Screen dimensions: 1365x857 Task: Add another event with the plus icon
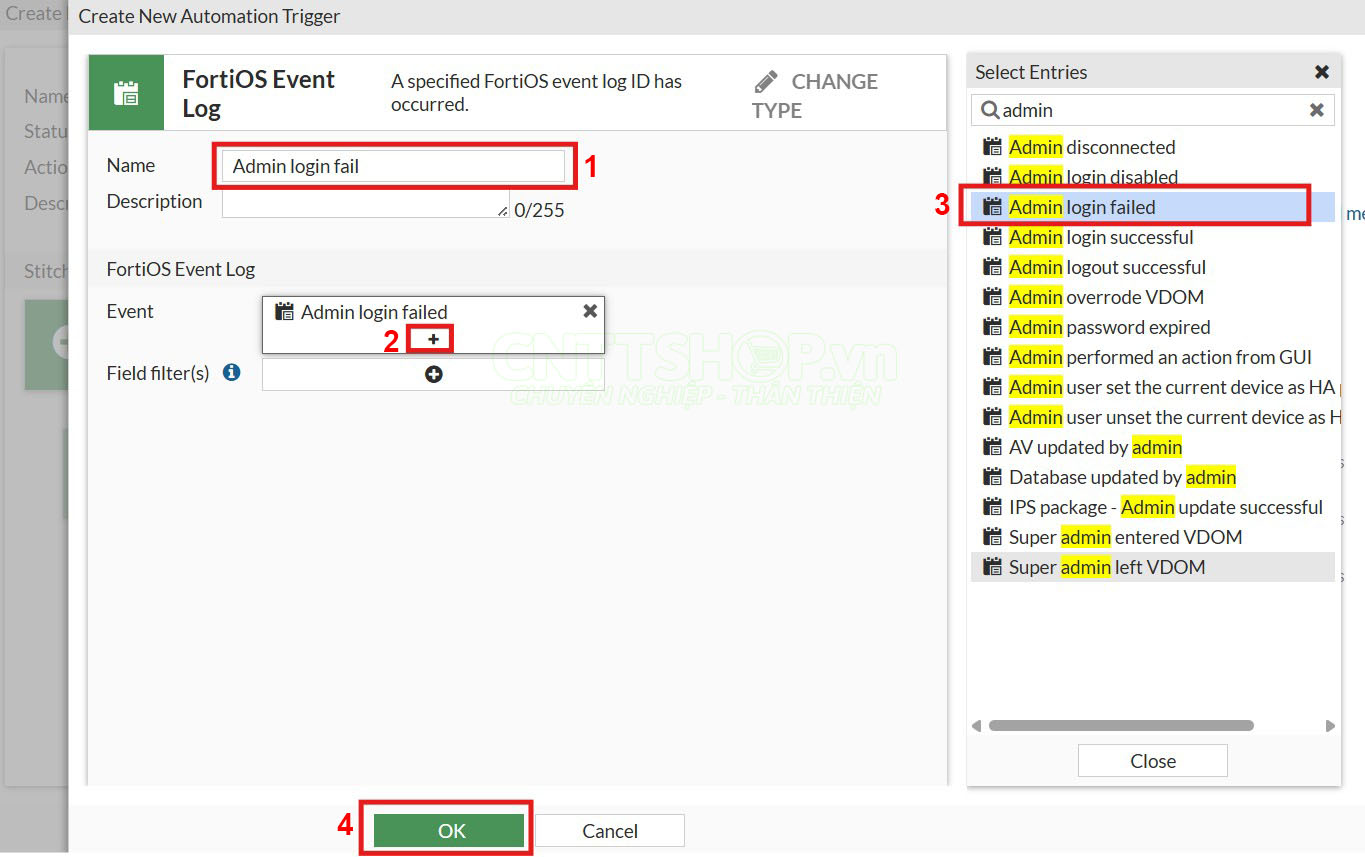pos(433,339)
